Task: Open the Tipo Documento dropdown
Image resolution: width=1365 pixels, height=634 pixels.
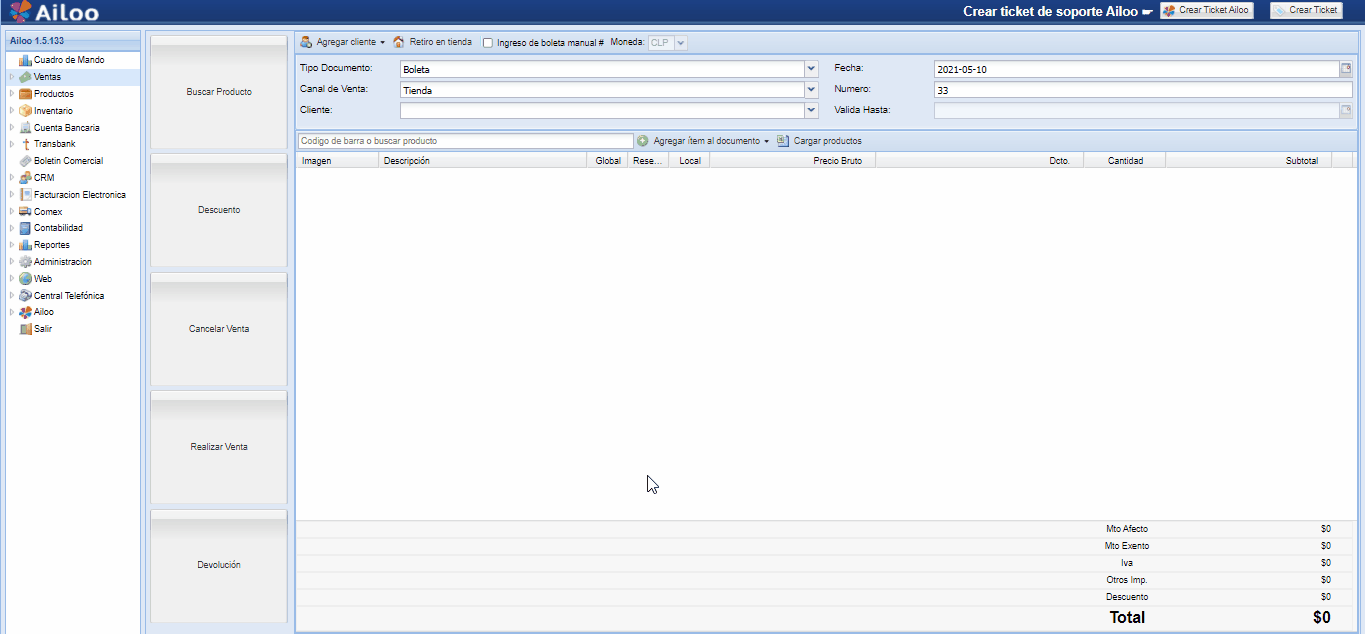Action: coord(811,69)
